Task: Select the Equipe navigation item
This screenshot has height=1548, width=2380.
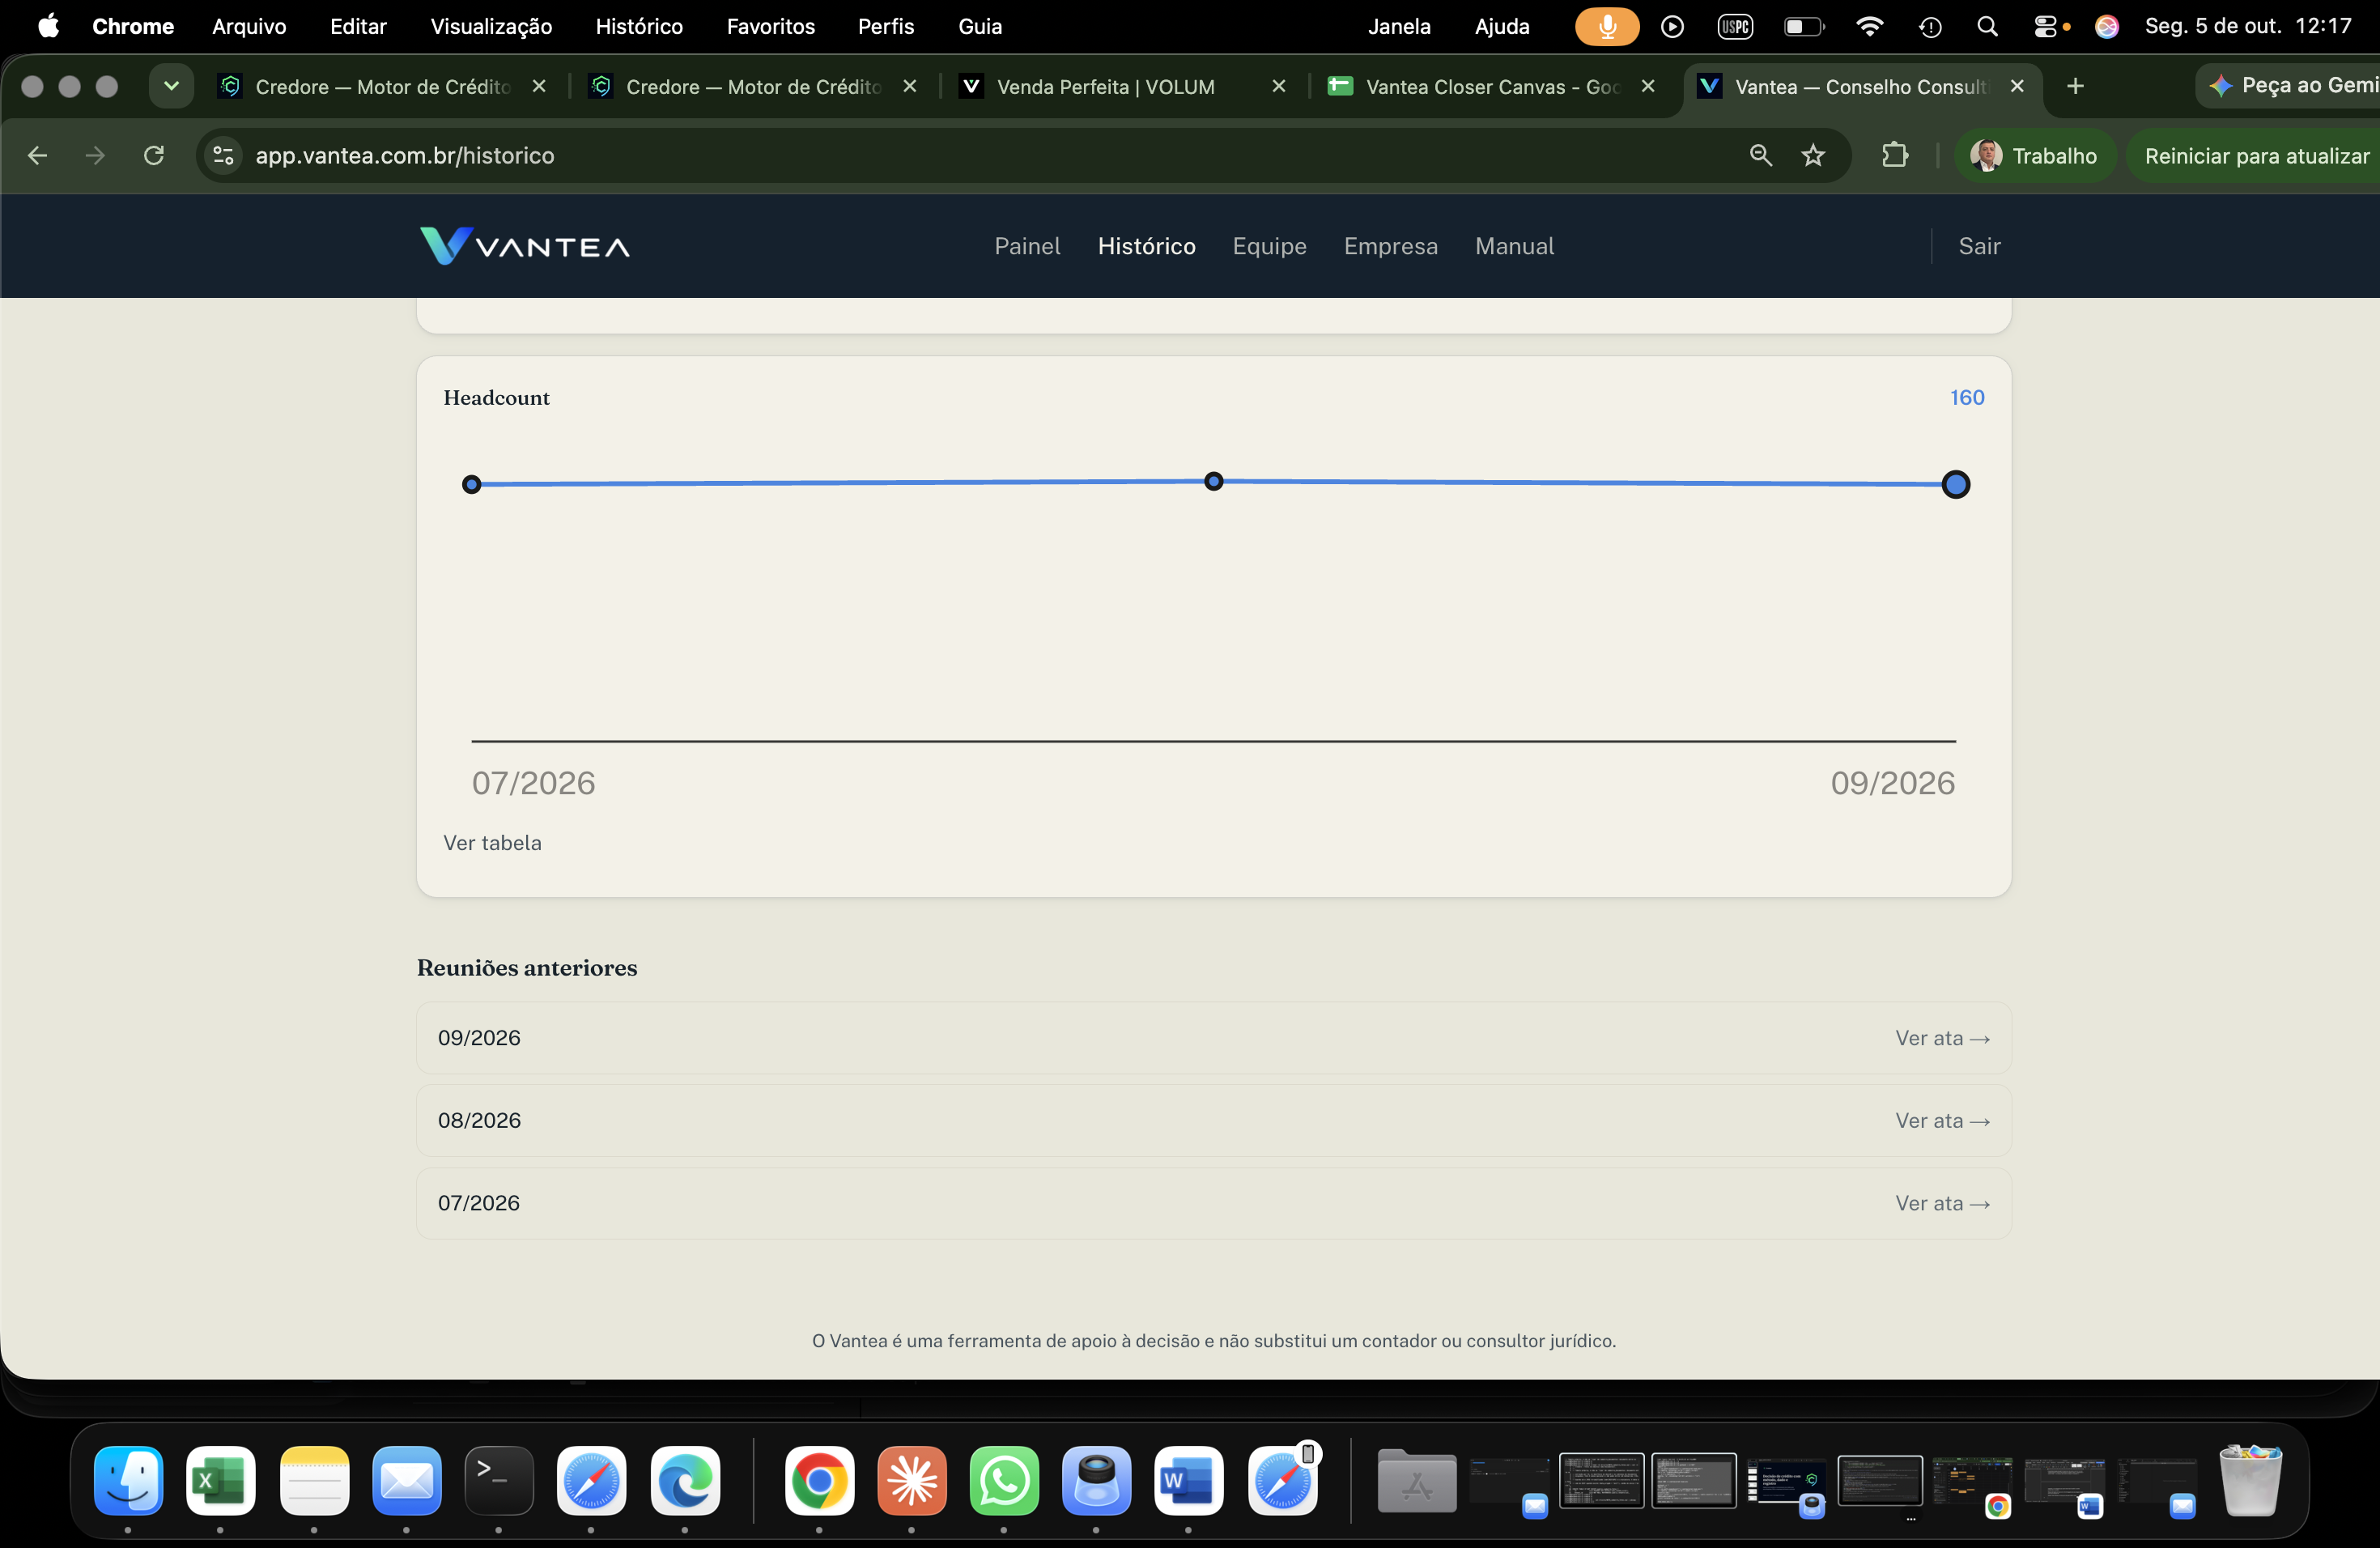Action: [x=1269, y=246]
